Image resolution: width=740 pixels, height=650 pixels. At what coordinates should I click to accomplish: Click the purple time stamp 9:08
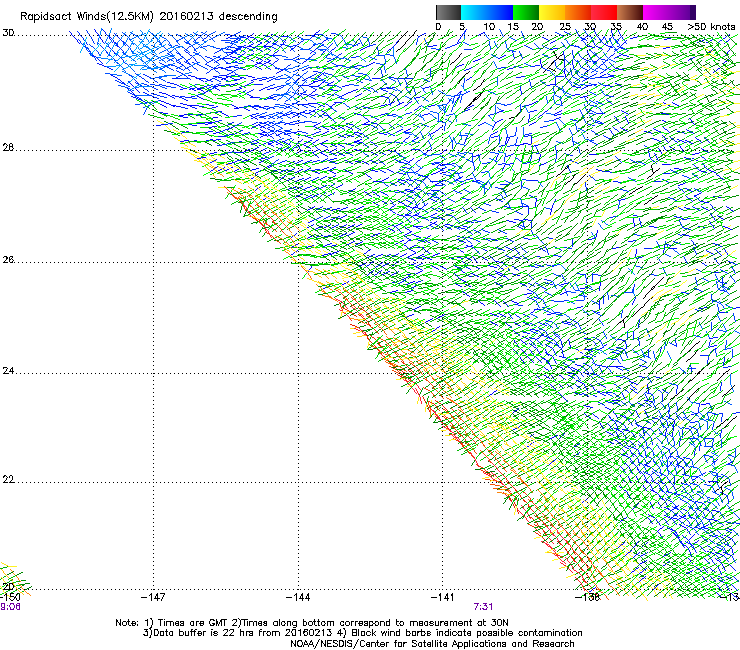coord(10,607)
